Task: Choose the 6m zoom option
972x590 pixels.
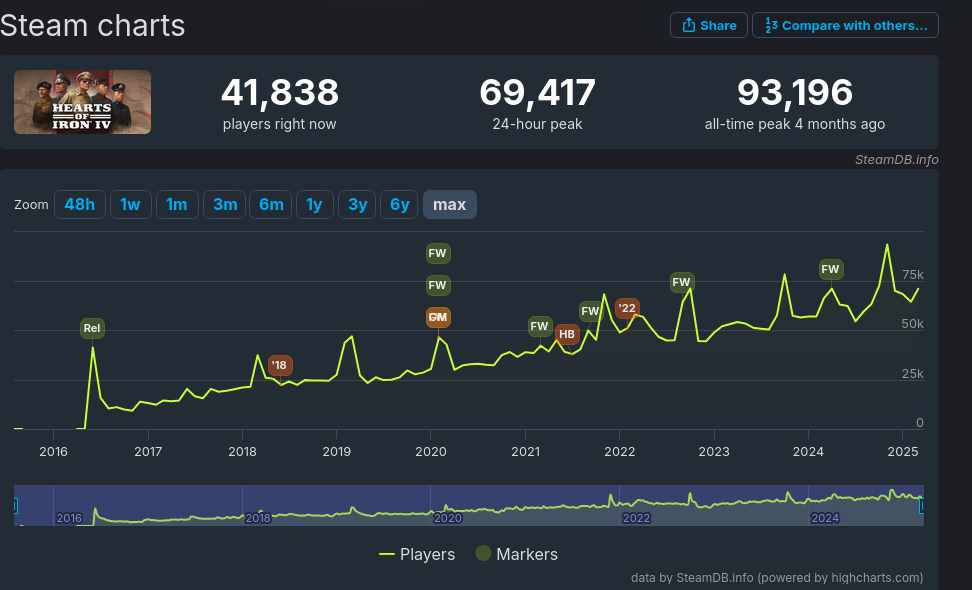Action: (271, 205)
